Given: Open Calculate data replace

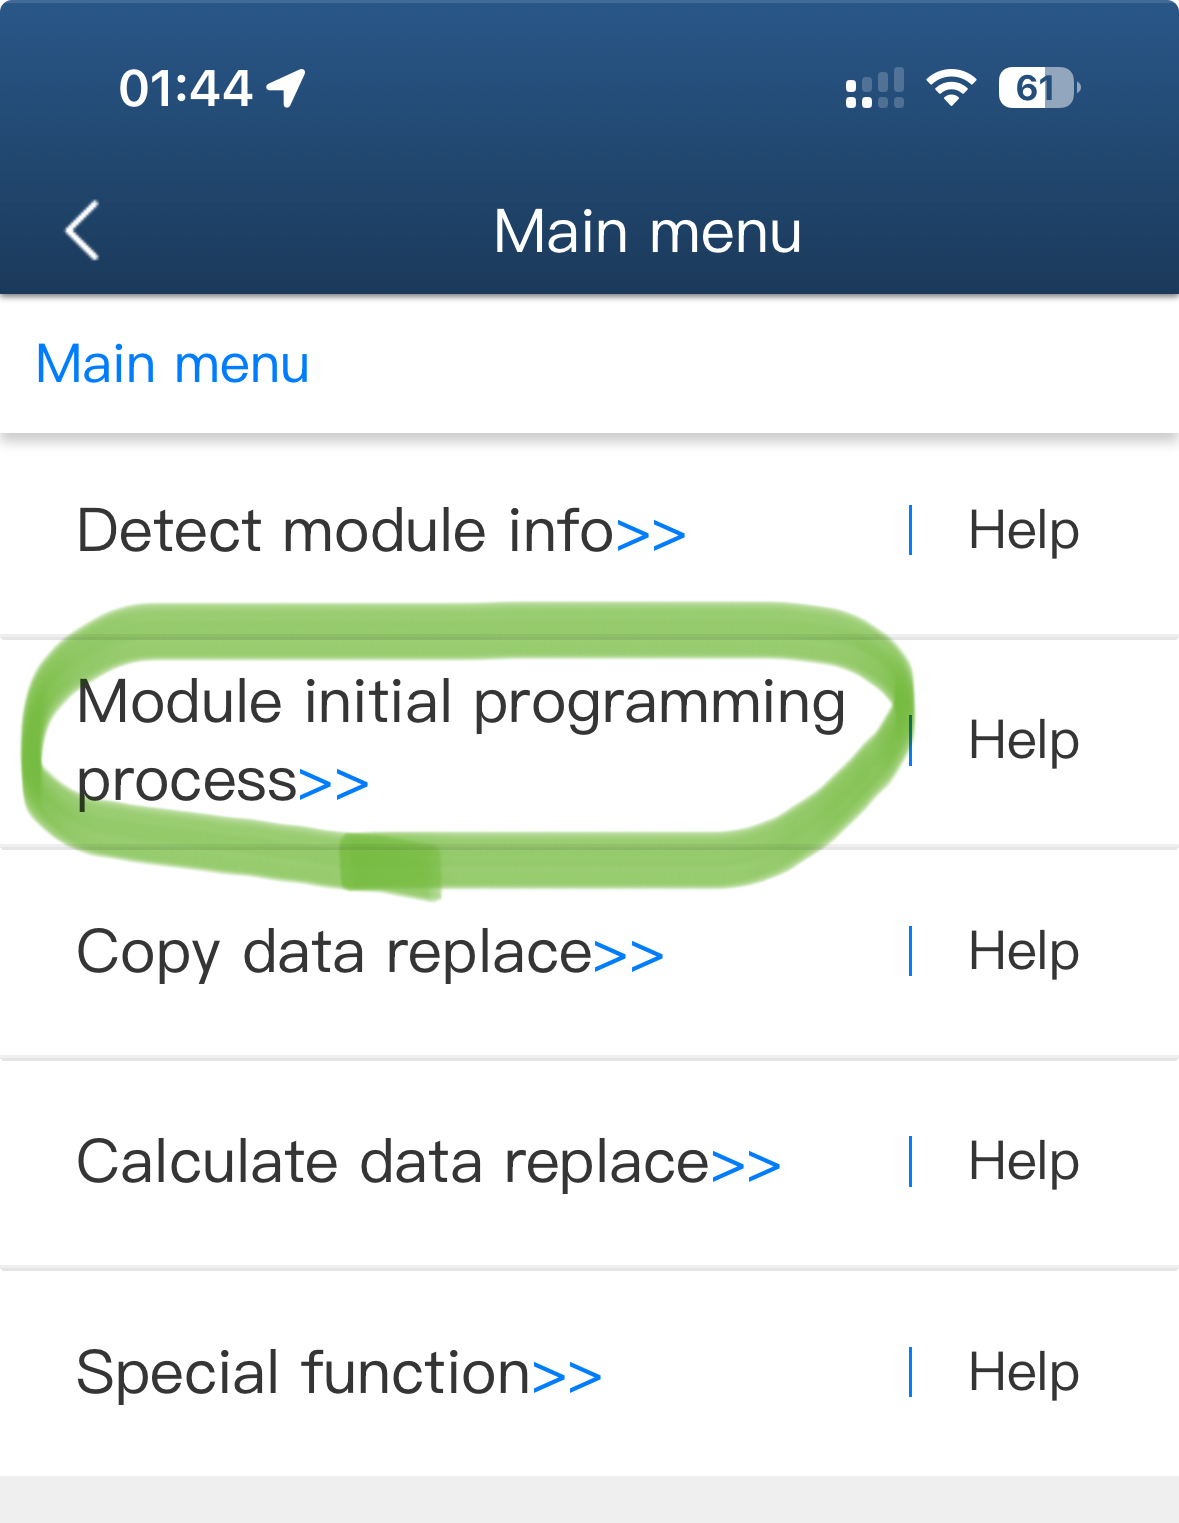Looking at the screenshot, I should tap(393, 1162).
